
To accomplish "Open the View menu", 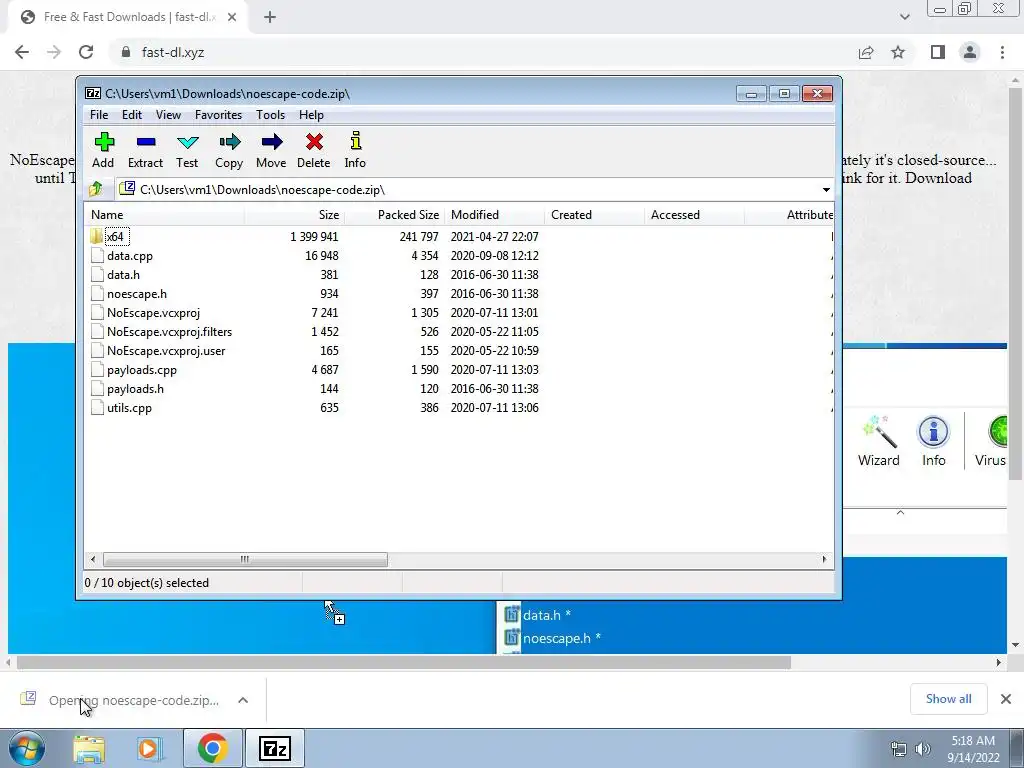I will [168, 115].
